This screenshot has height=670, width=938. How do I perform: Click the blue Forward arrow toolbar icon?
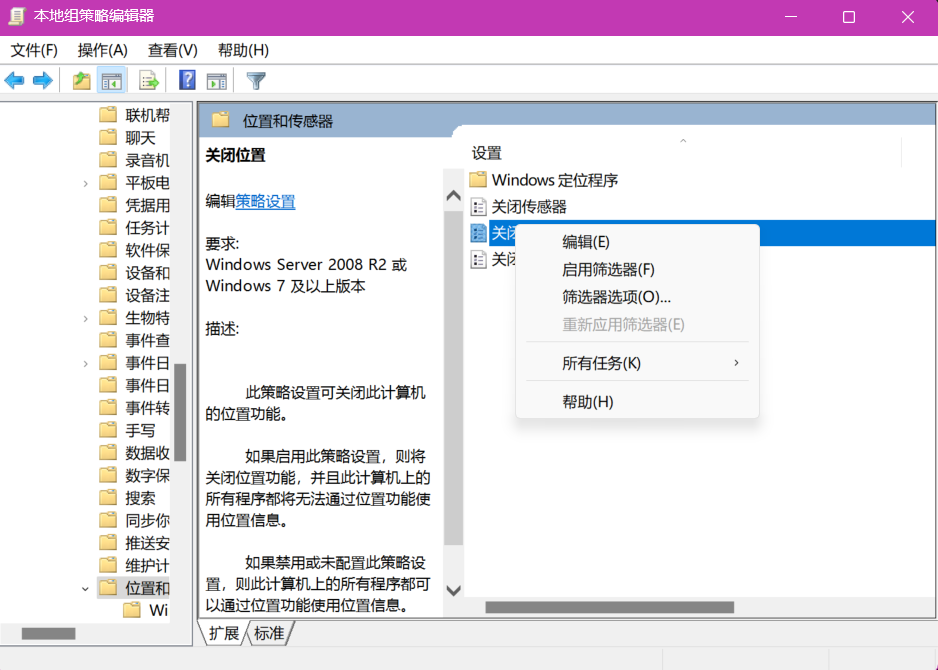42,81
